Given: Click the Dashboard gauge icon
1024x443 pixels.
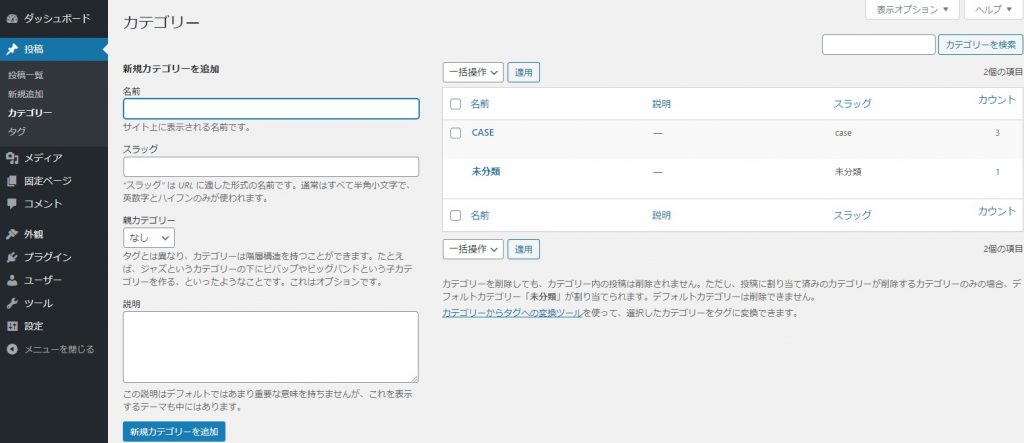Looking at the screenshot, I should coord(12,18).
